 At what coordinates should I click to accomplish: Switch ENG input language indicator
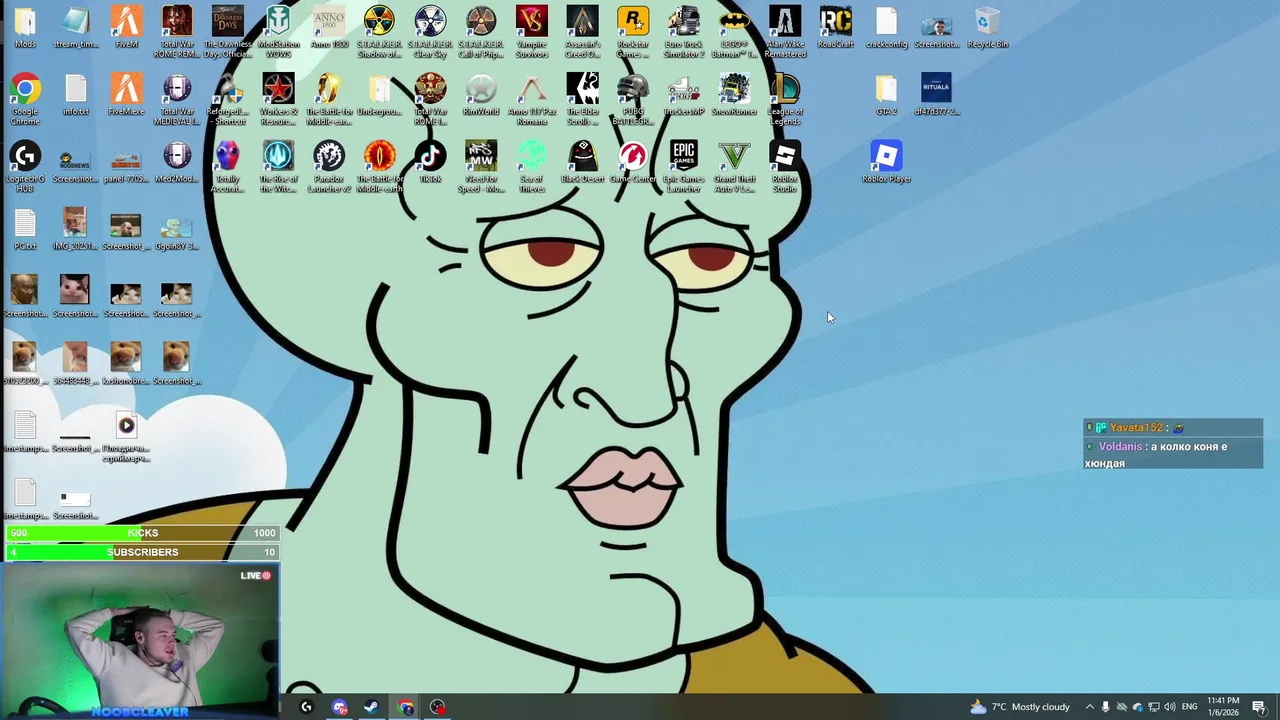(1189, 707)
